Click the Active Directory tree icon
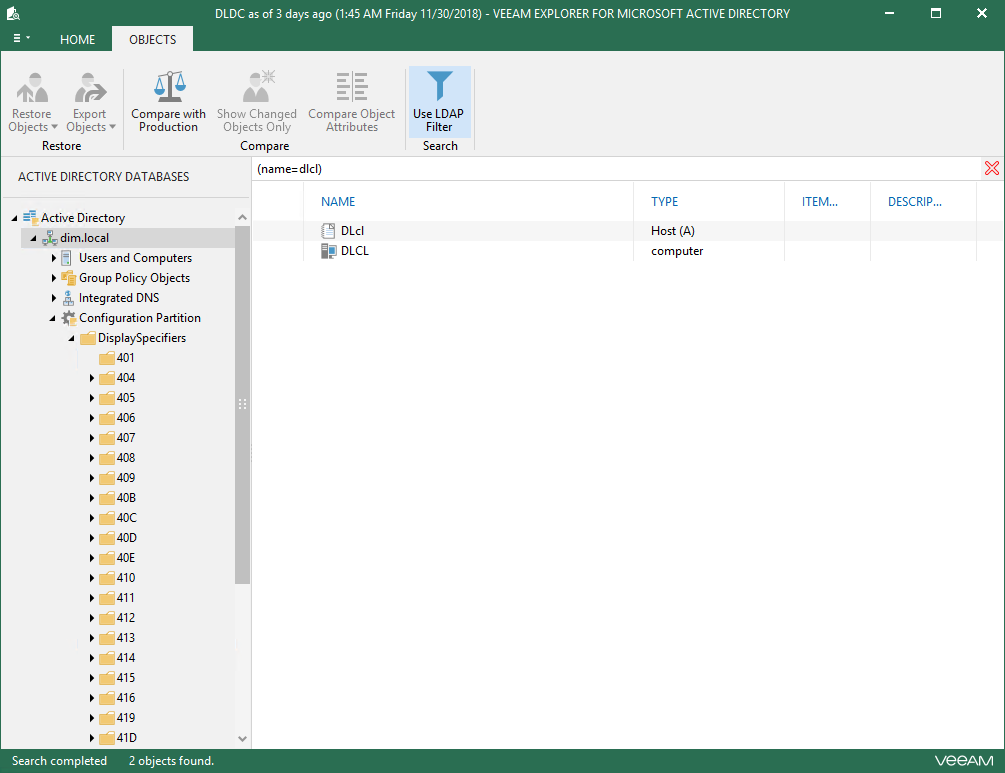 click(x=30, y=217)
